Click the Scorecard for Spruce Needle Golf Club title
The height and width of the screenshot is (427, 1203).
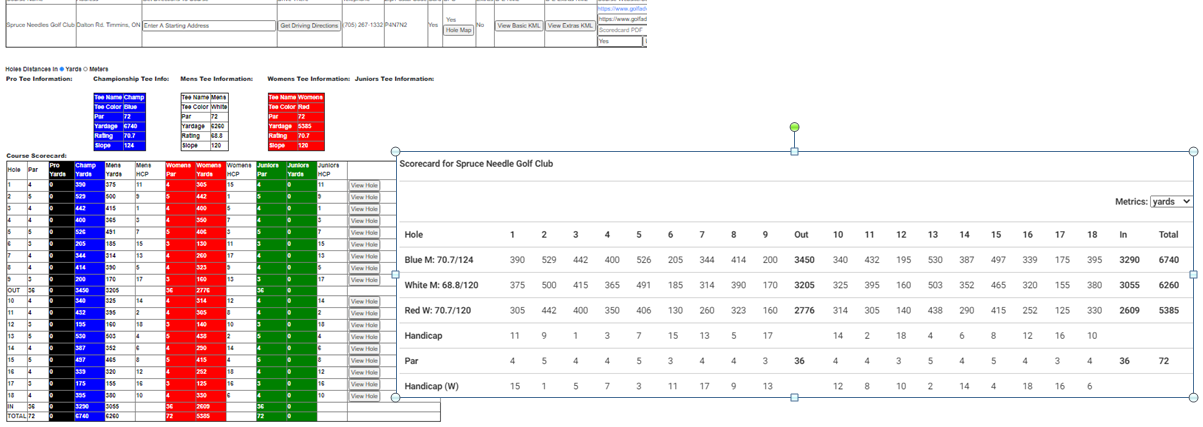pyautogui.click(x=475, y=163)
